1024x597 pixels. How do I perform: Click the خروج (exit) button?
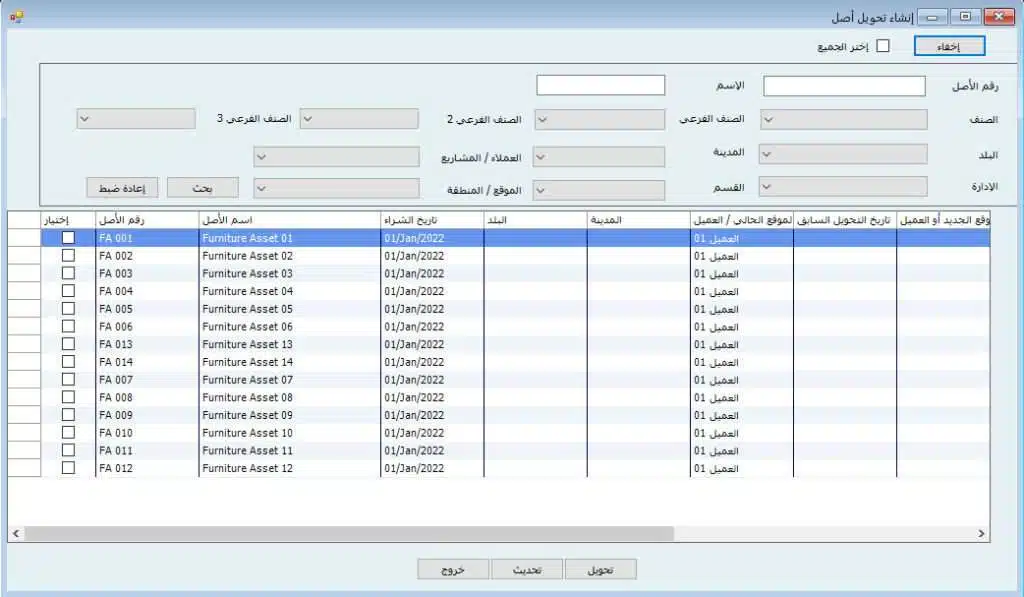coord(454,569)
